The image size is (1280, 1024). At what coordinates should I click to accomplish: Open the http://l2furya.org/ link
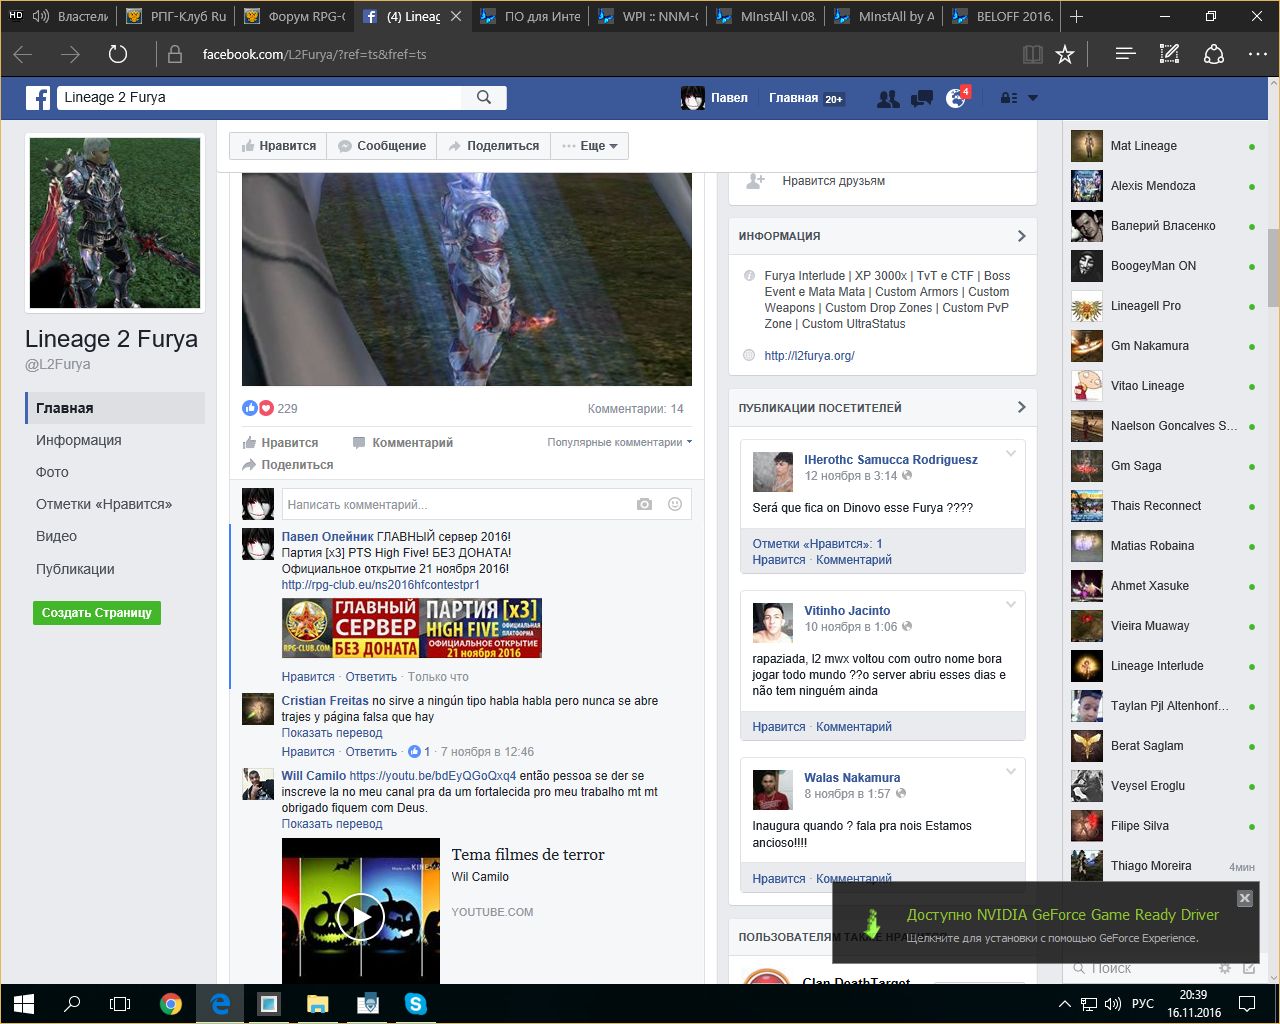tap(809, 356)
